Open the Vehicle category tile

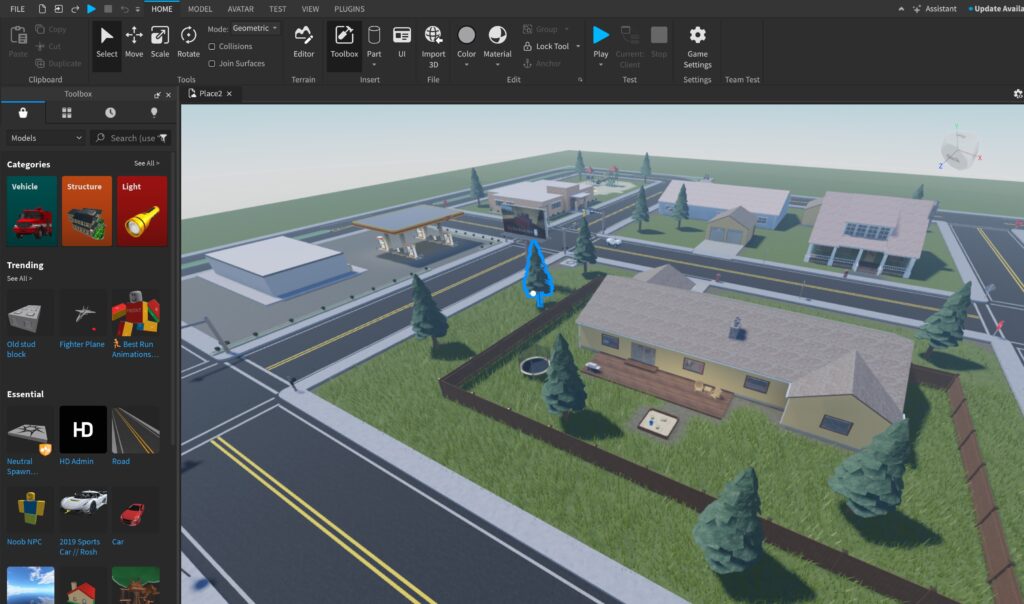coord(32,211)
